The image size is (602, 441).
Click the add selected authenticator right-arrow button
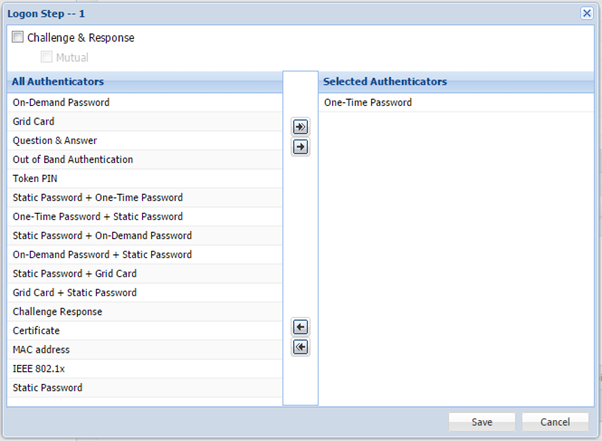pyautogui.click(x=300, y=147)
